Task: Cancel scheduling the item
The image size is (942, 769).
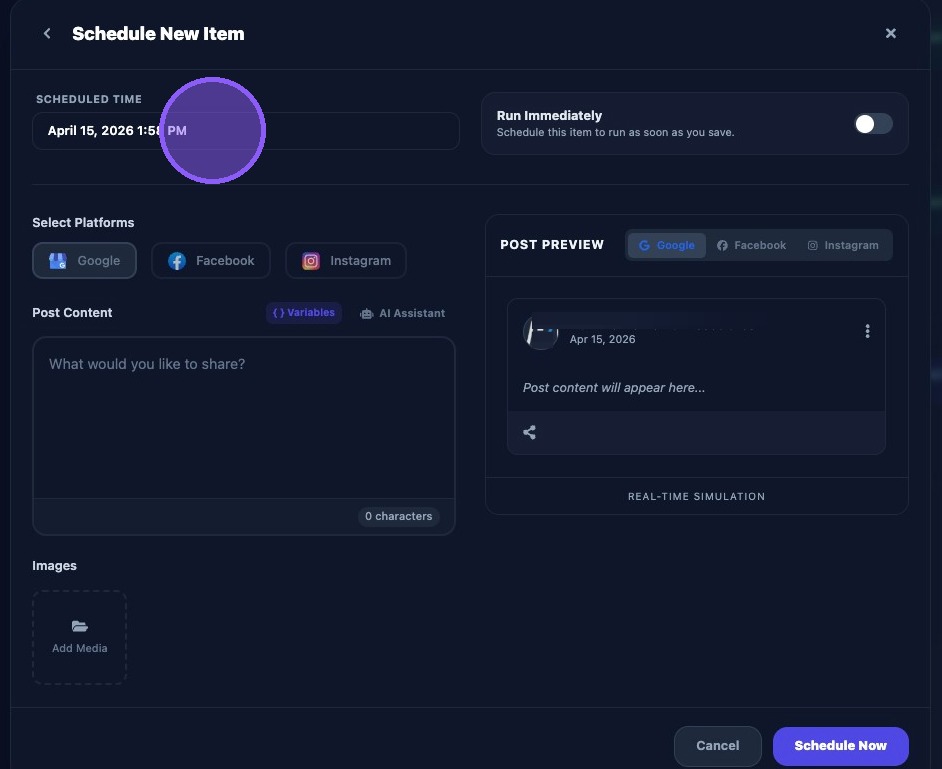Action: [x=717, y=746]
